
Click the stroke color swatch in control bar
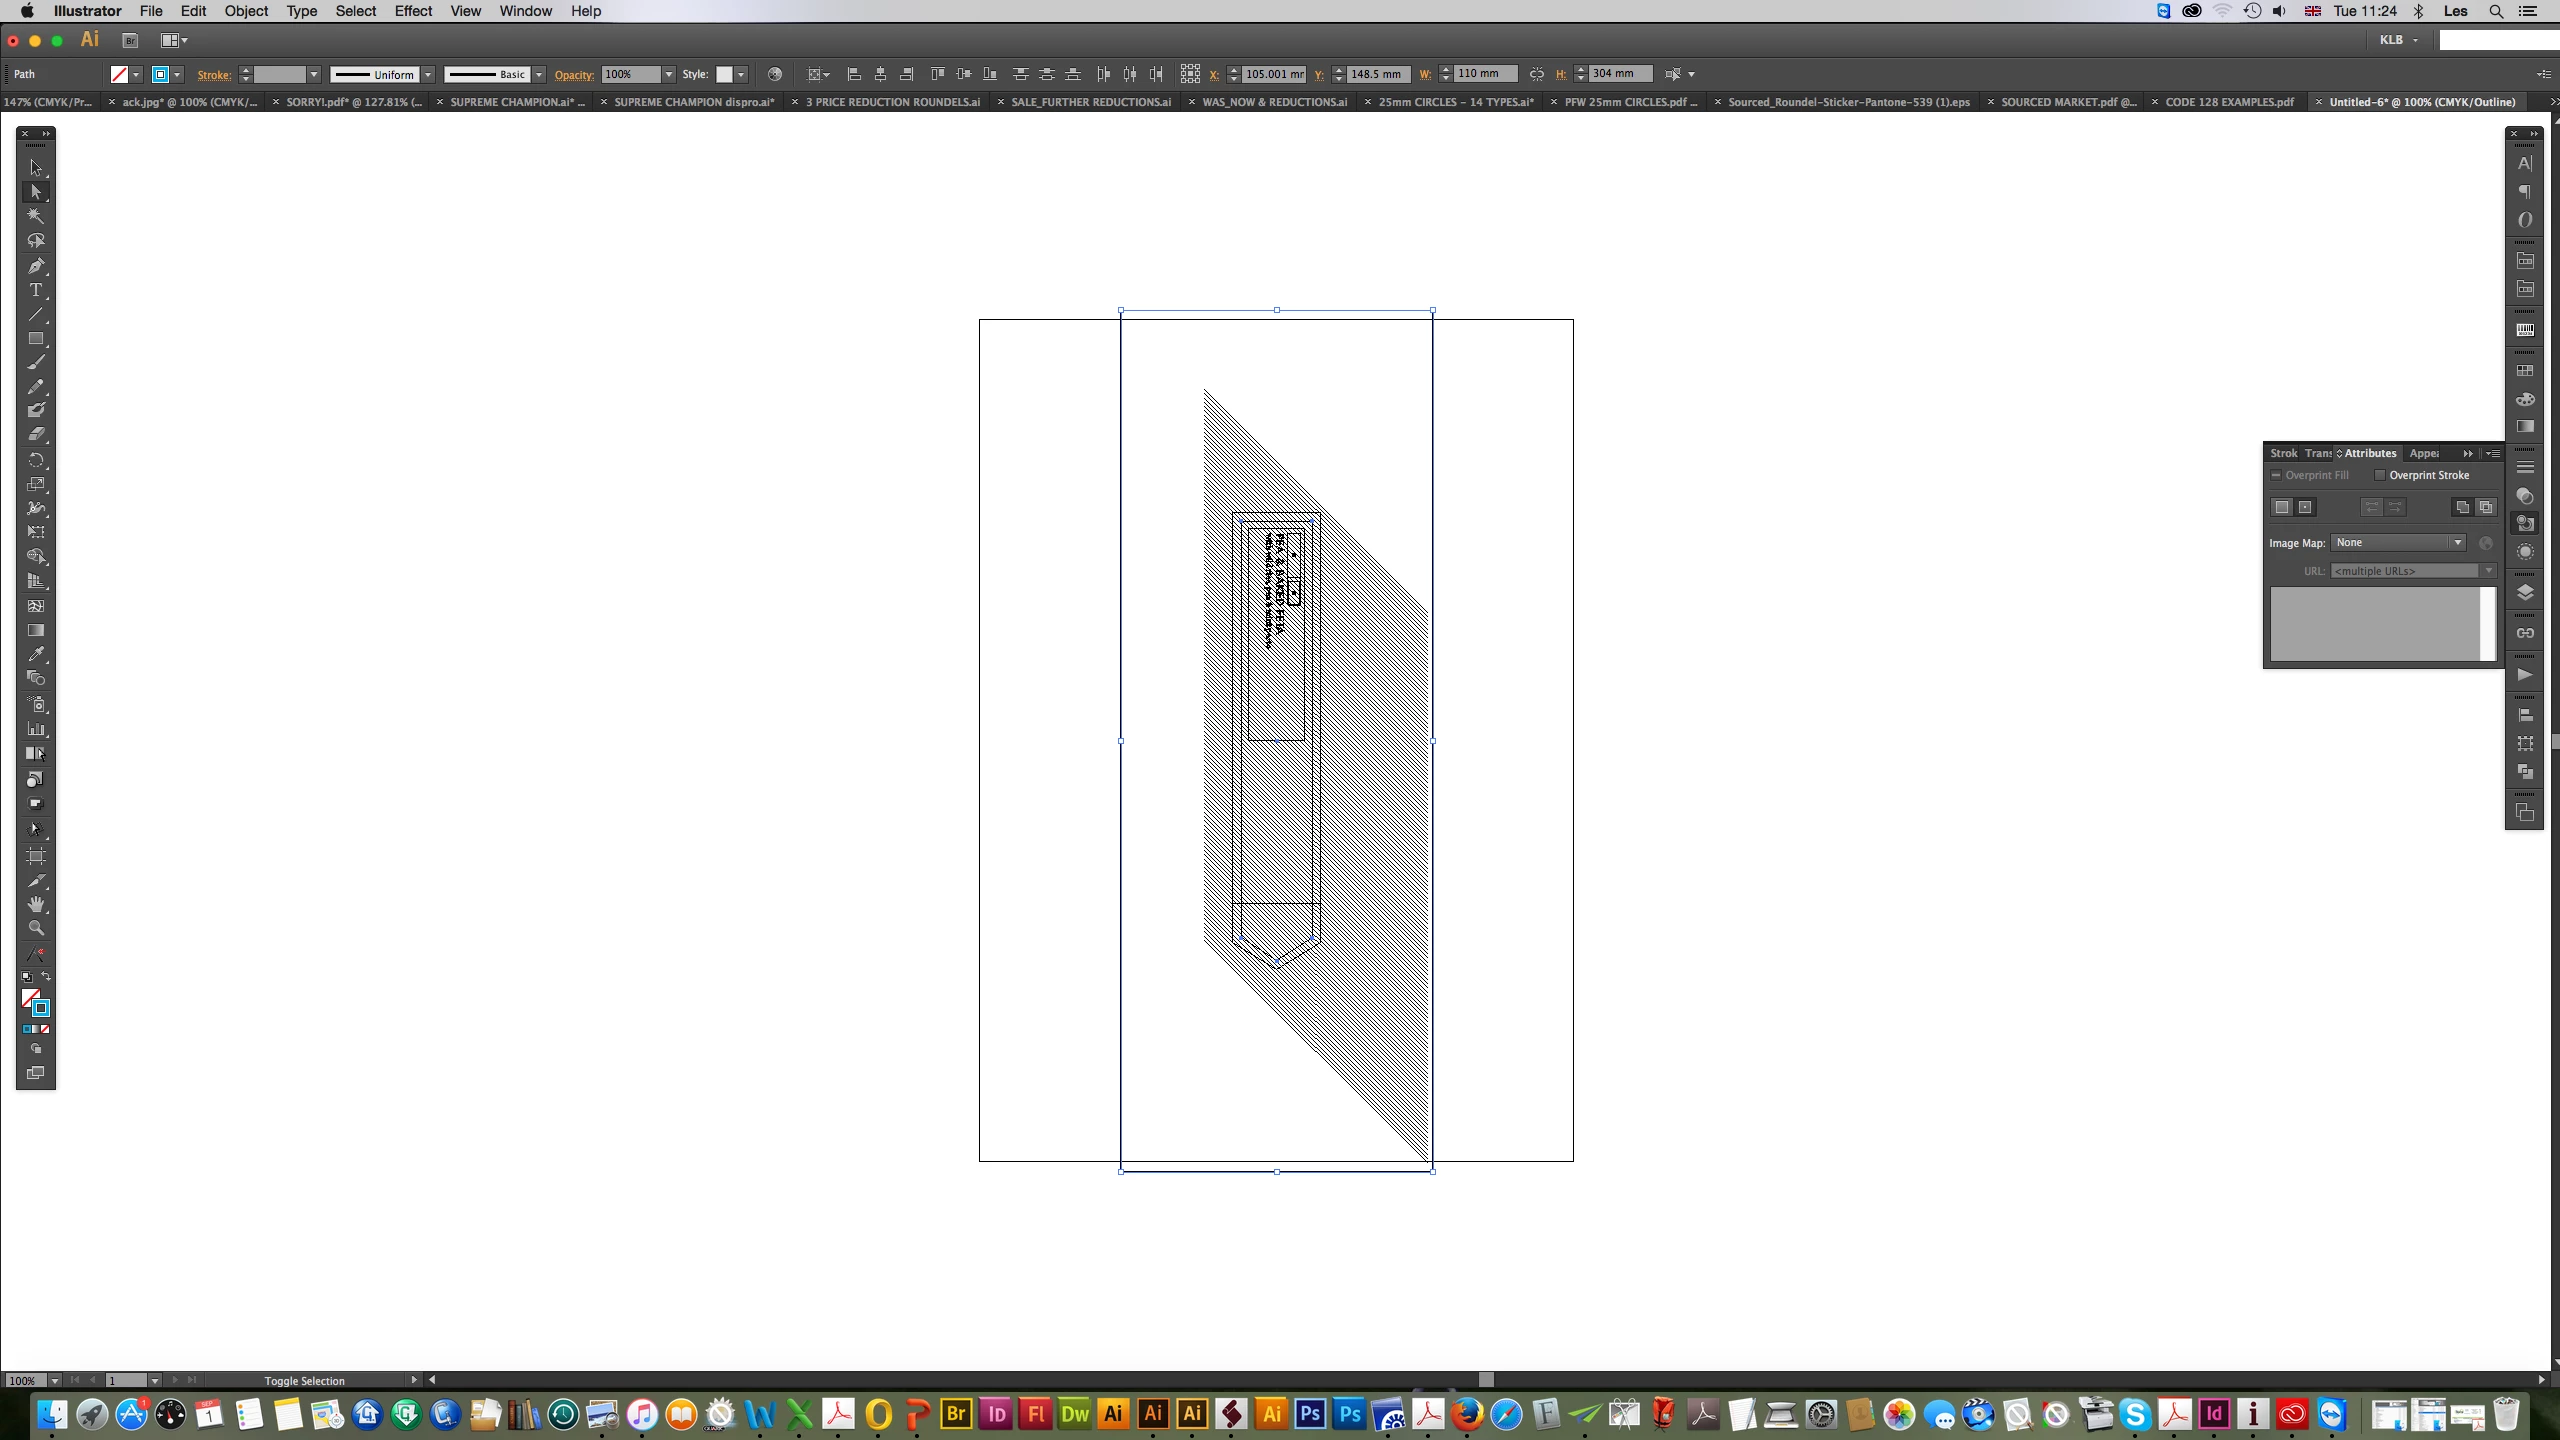coord(160,75)
